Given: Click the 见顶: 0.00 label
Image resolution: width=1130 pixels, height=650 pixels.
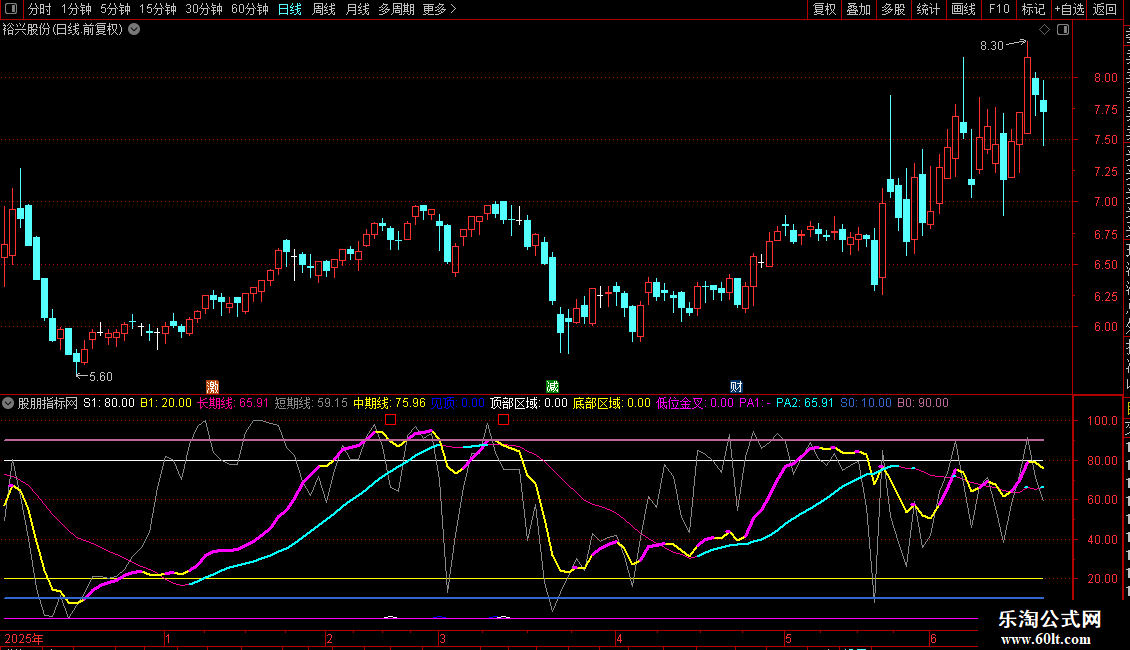Looking at the screenshot, I should tap(458, 403).
